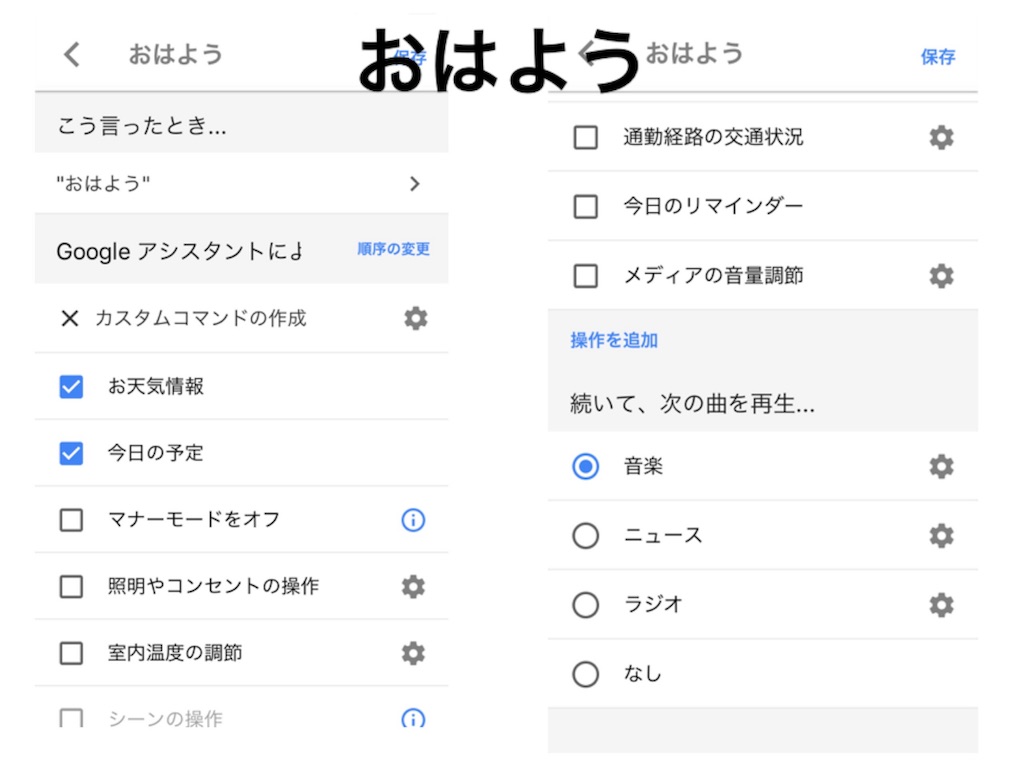The image size is (1024, 768).
Task: Open gear settings for 通勤経路の交通状況
Action: (940, 137)
